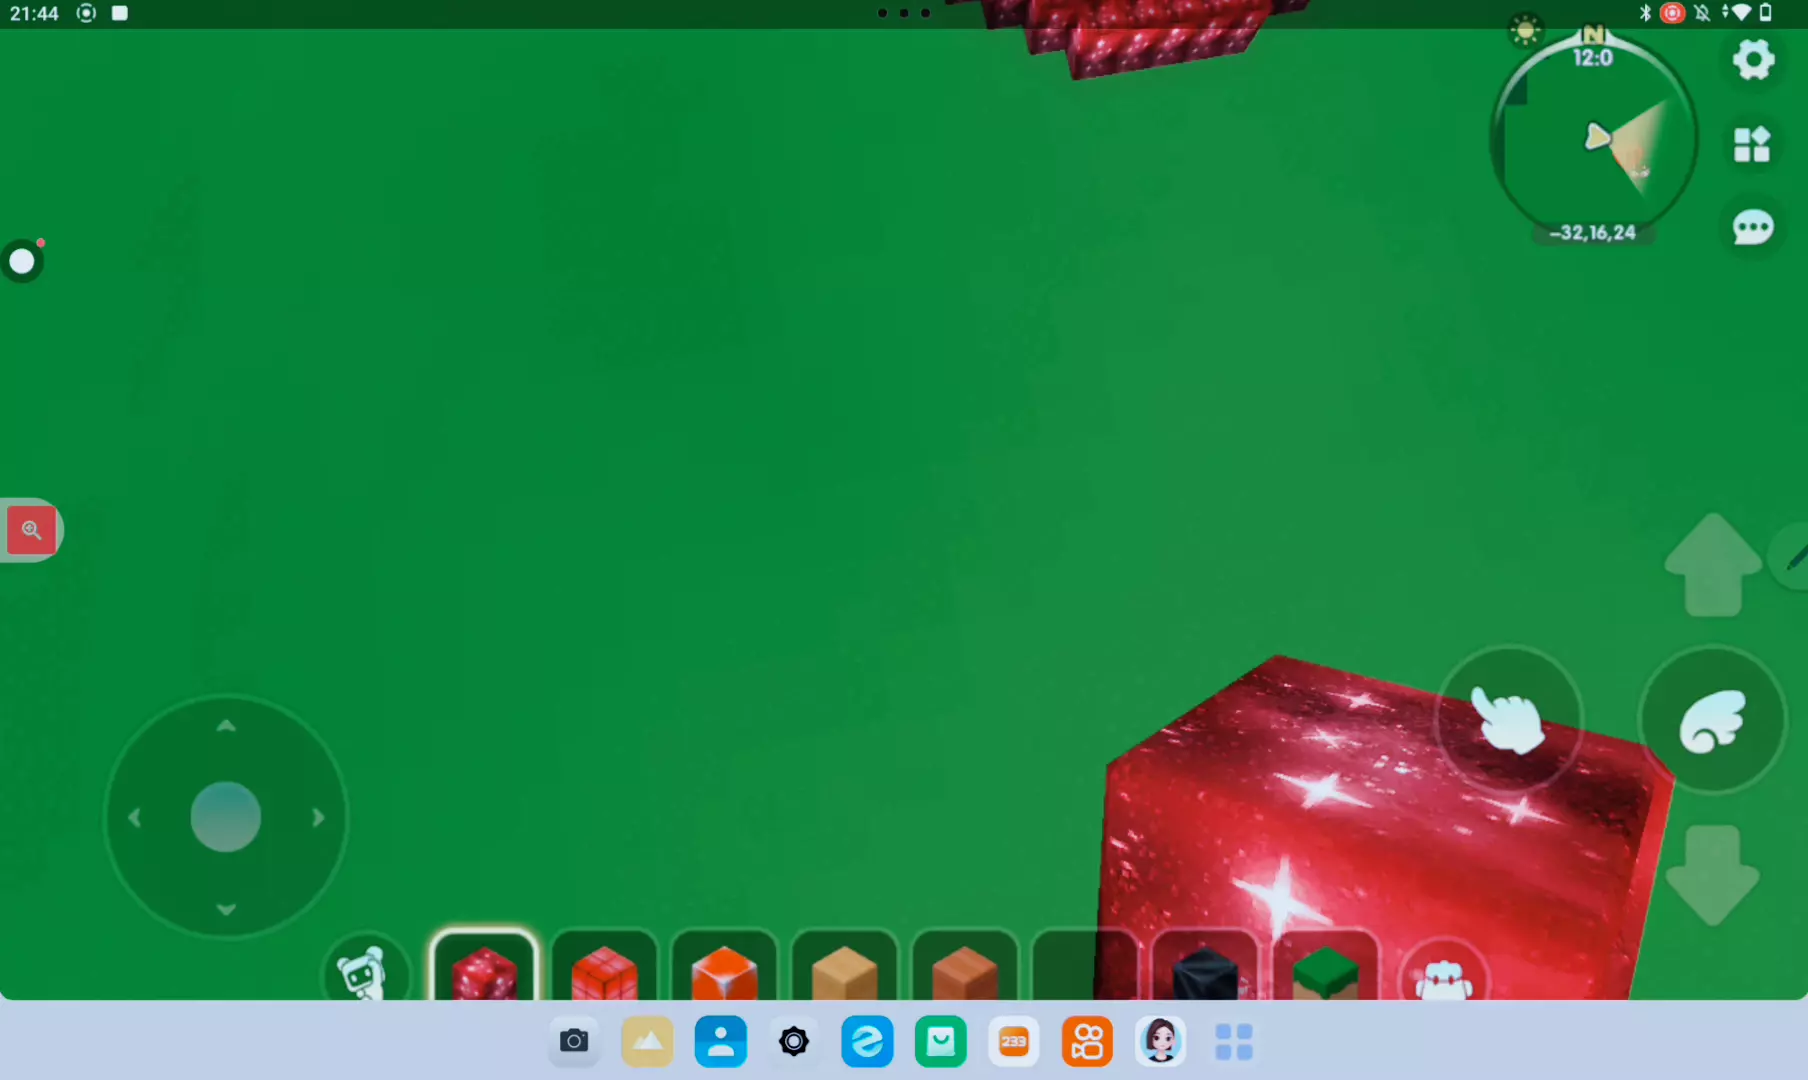This screenshot has width=1808, height=1080.
Task: Open the chat bubble
Action: click(x=1752, y=228)
